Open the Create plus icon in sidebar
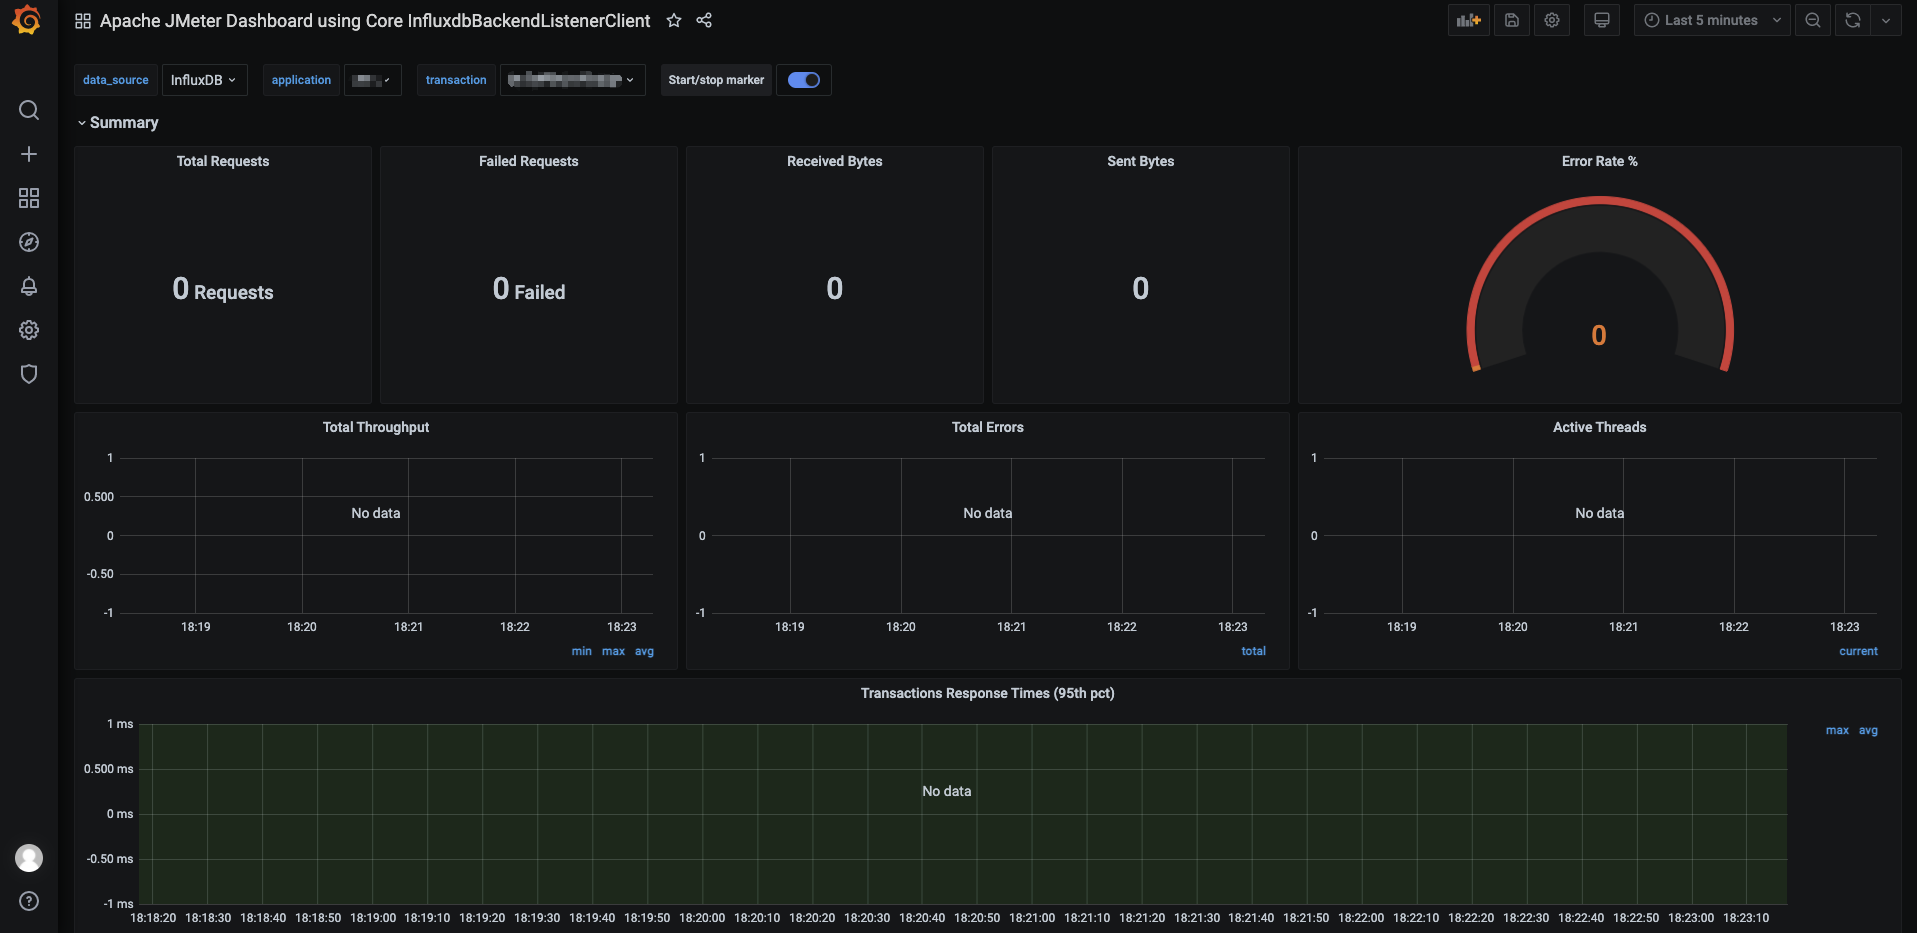 (29, 154)
